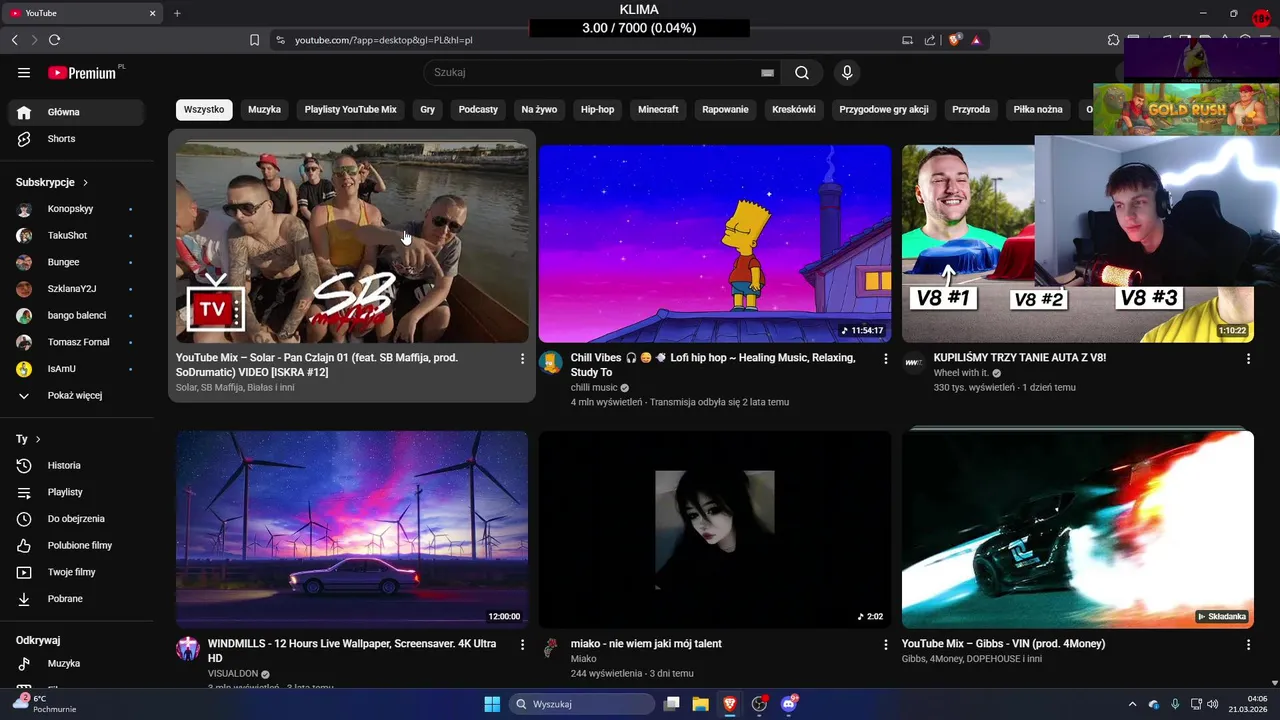Screen dimensions: 1280x720
Task: Open the on-screen keyboard icon in search box
Action: 767,73
